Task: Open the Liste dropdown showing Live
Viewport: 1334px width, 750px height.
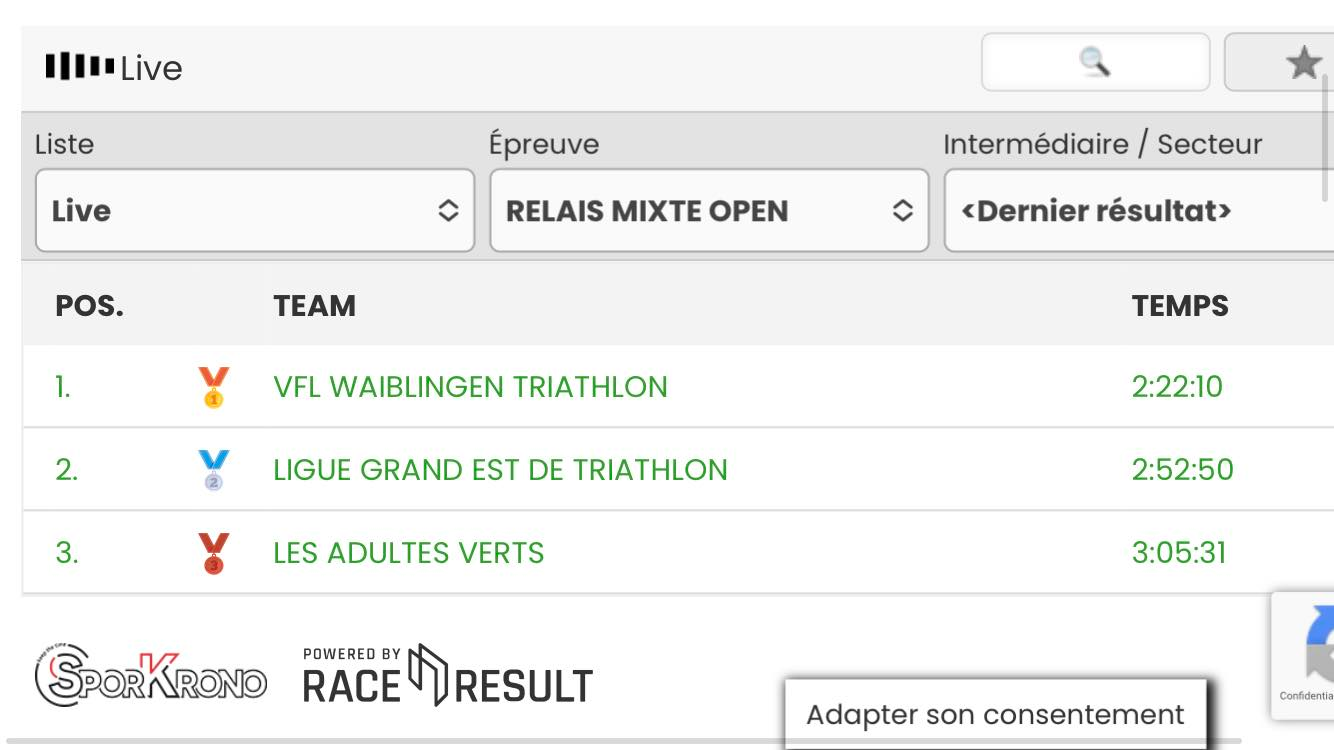Action: tap(254, 211)
